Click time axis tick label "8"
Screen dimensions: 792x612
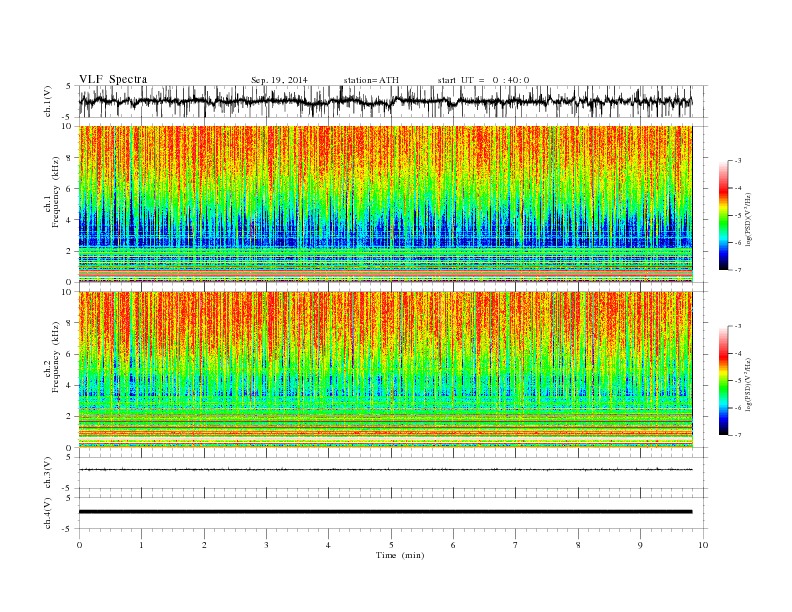point(578,545)
